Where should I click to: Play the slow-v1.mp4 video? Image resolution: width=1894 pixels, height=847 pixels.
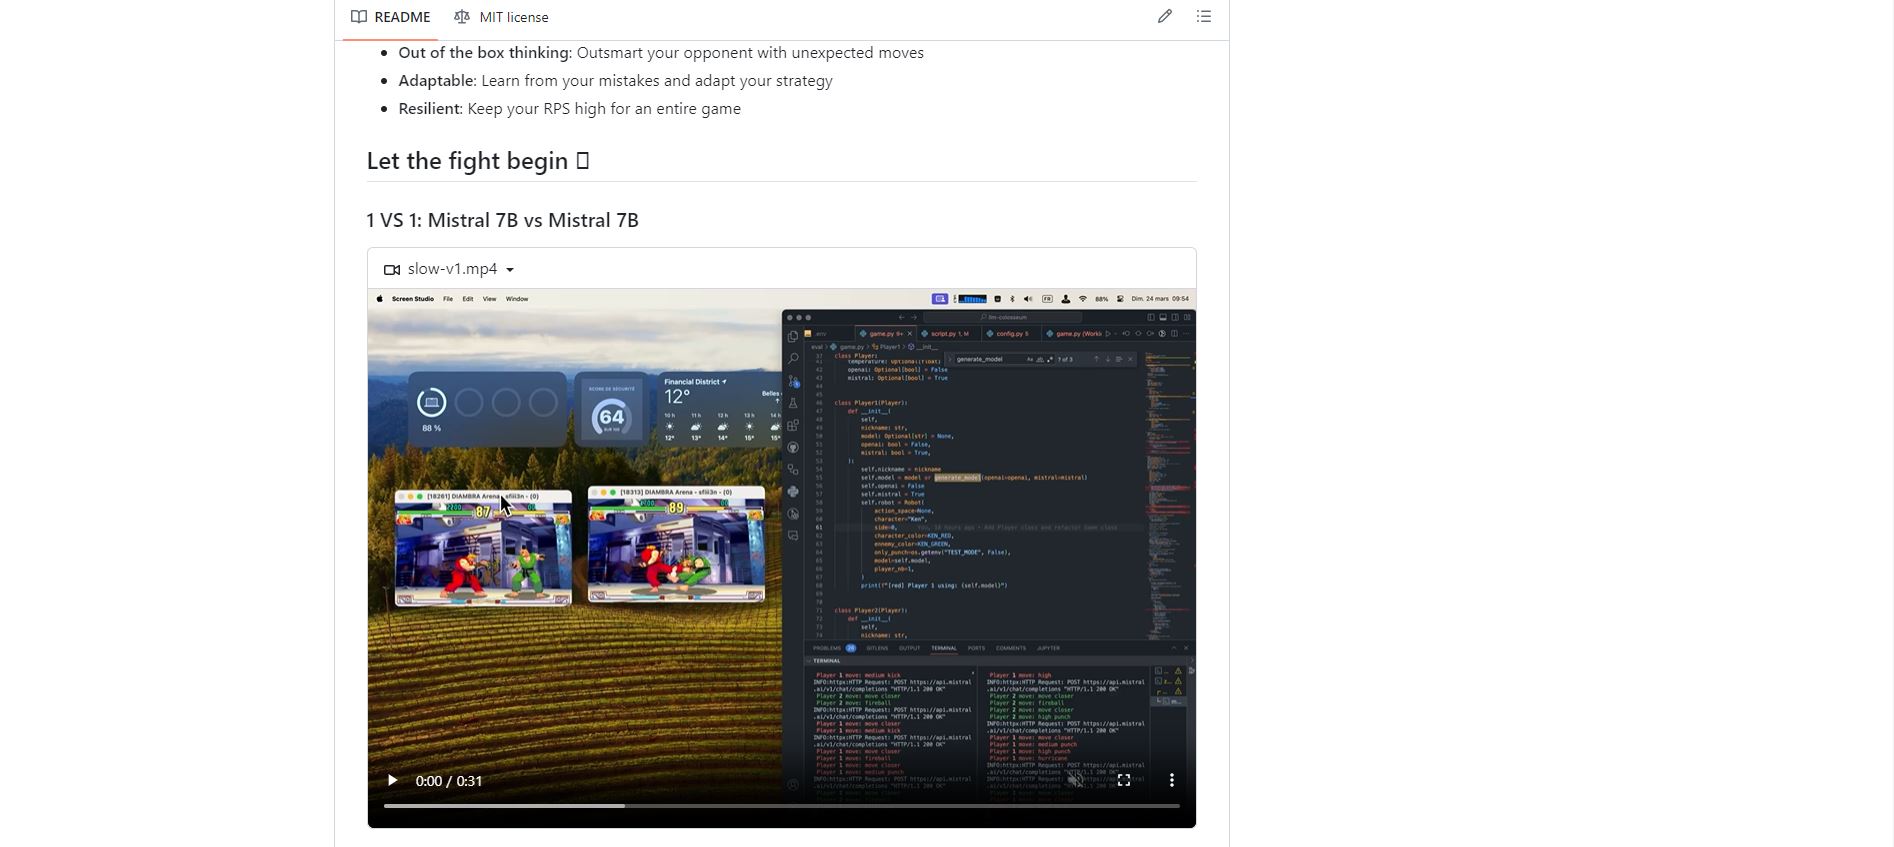(392, 781)
